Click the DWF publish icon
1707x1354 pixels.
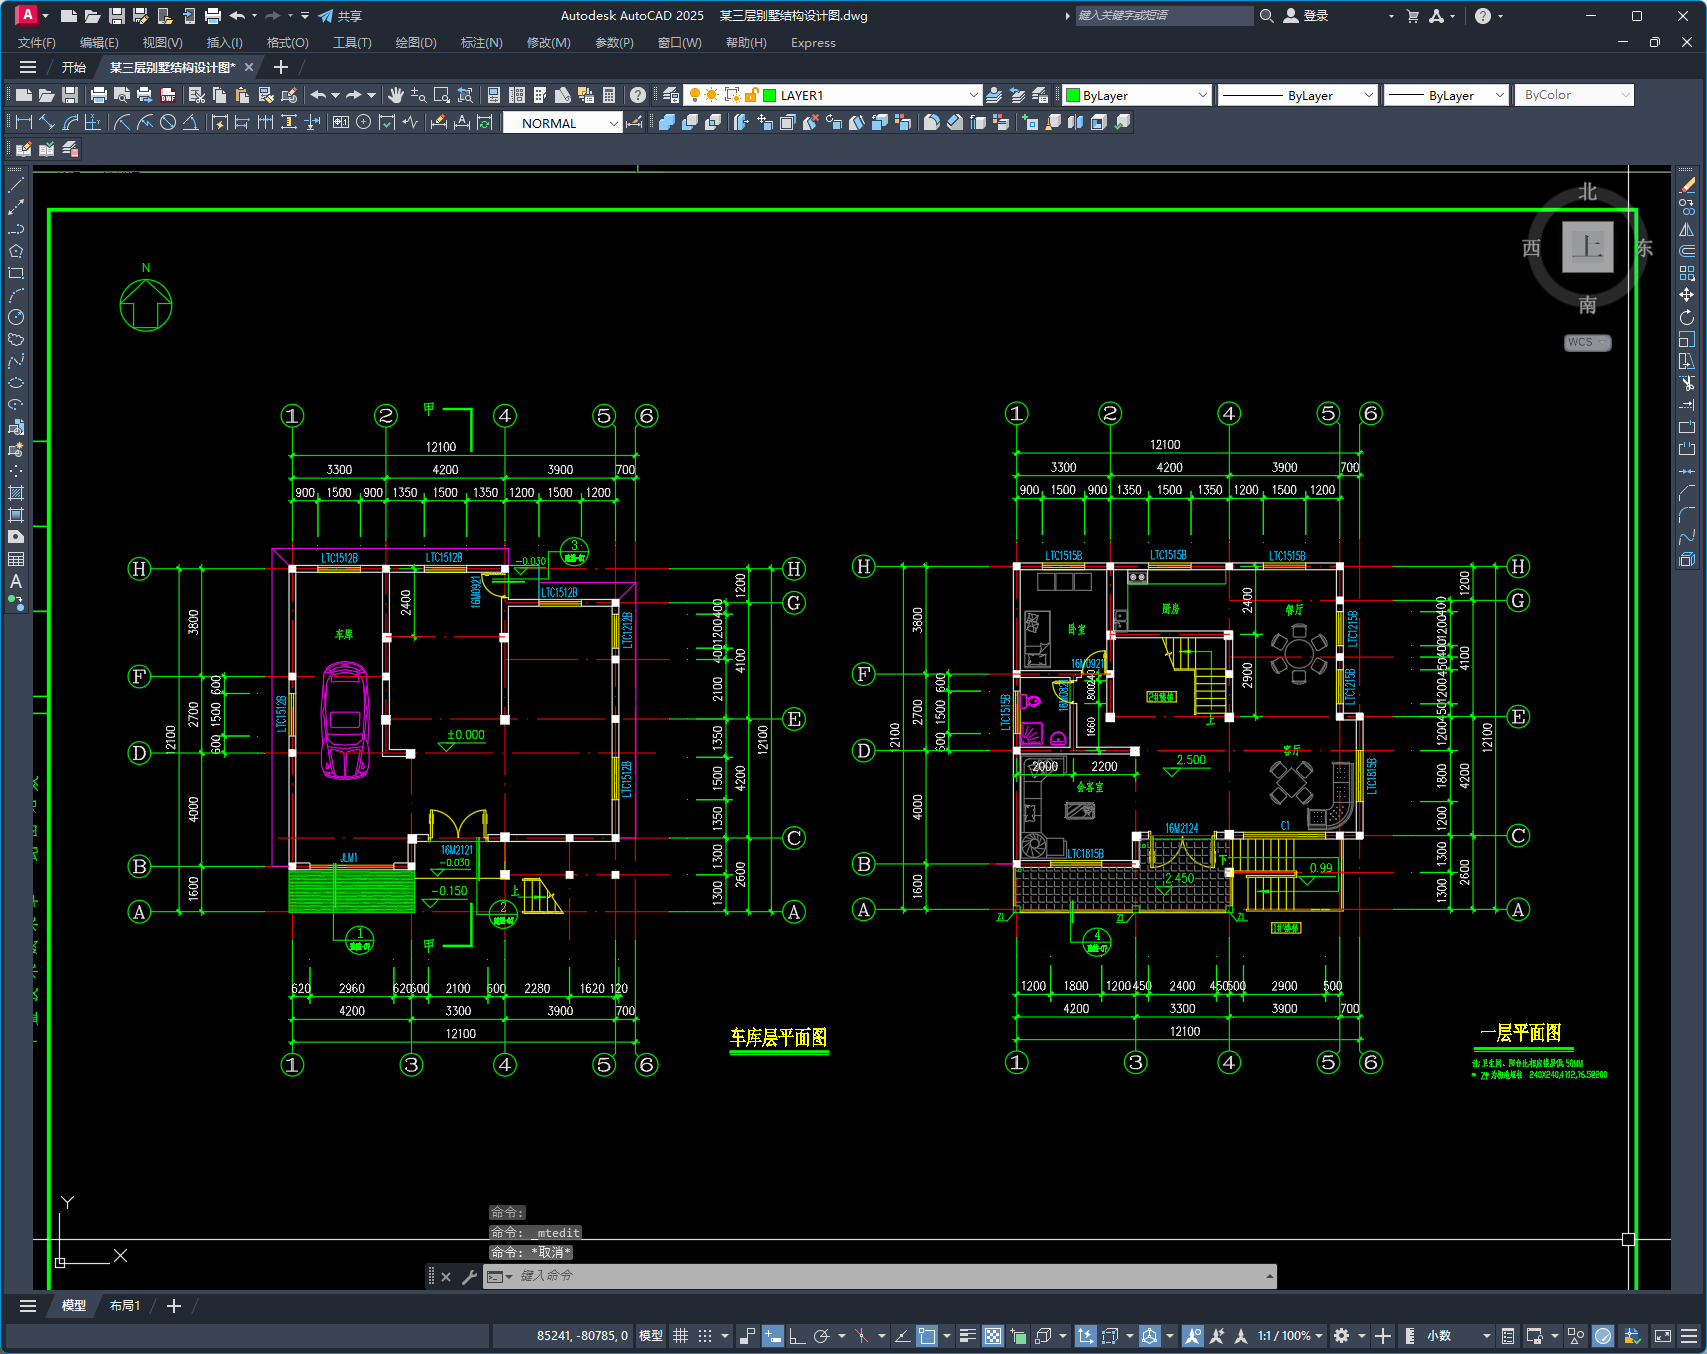(x=168, y=95)
